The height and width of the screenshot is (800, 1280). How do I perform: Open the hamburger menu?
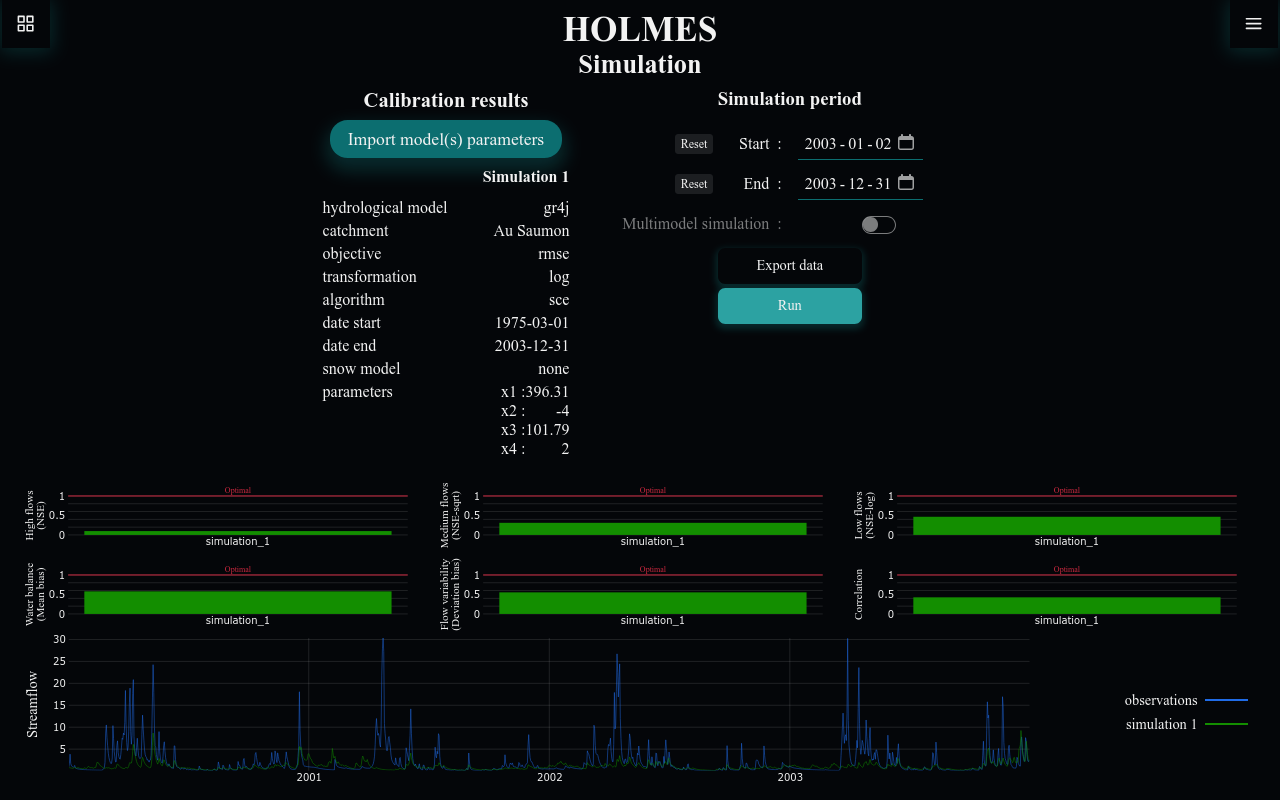pyautogui.click(x=1253, y=23)
